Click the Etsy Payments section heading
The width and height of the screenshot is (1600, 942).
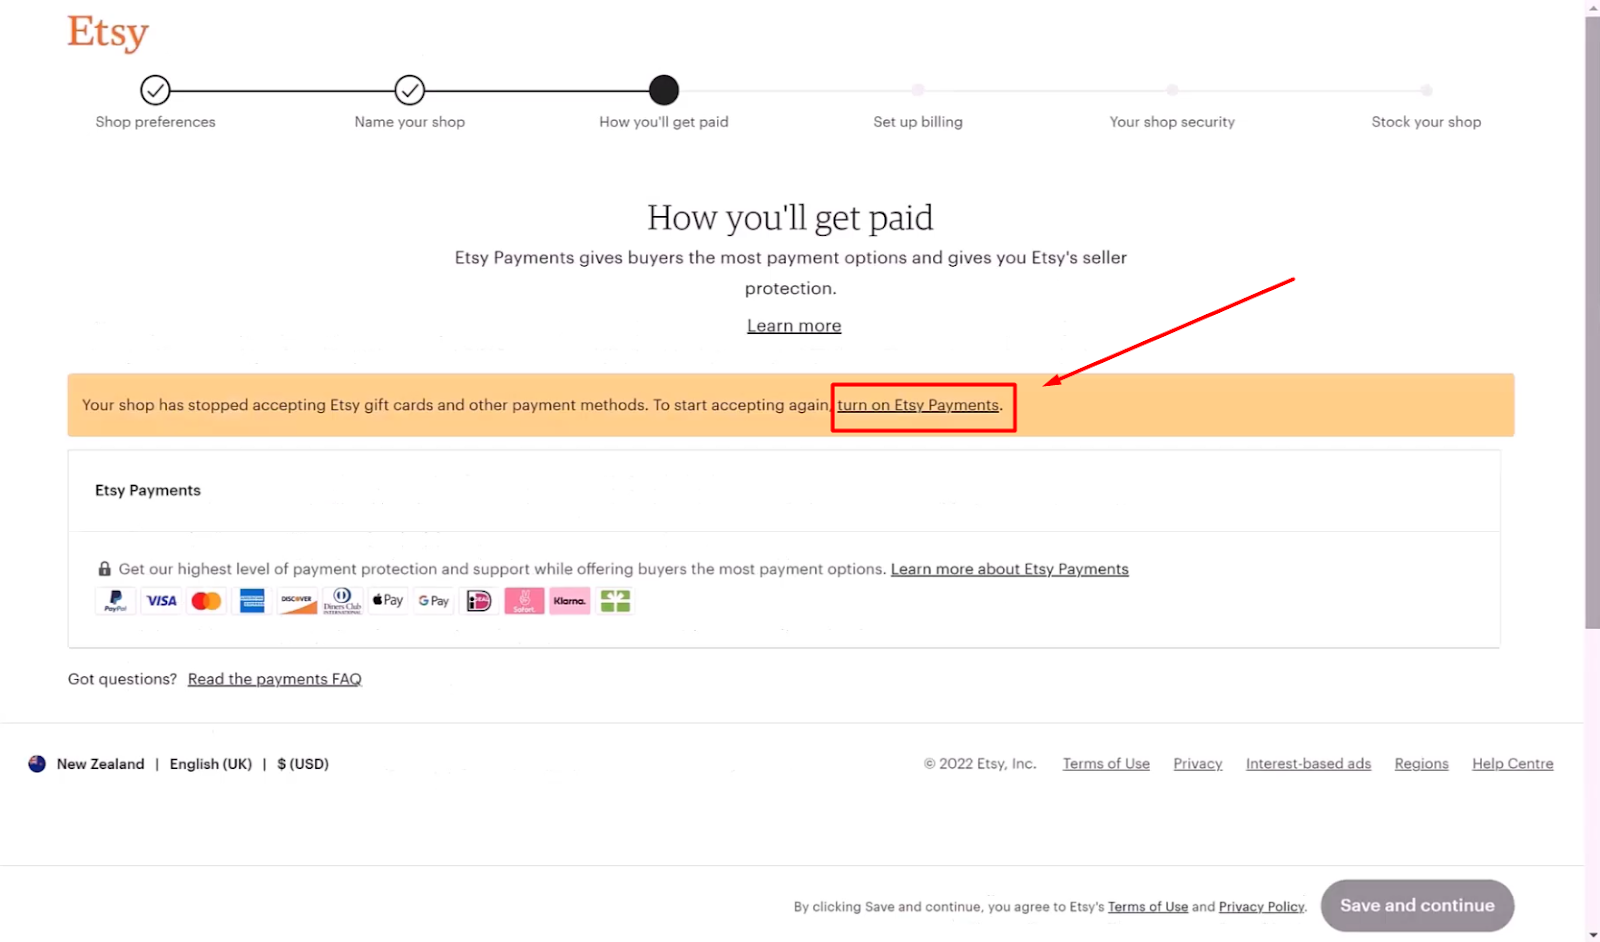click(148, 490)
